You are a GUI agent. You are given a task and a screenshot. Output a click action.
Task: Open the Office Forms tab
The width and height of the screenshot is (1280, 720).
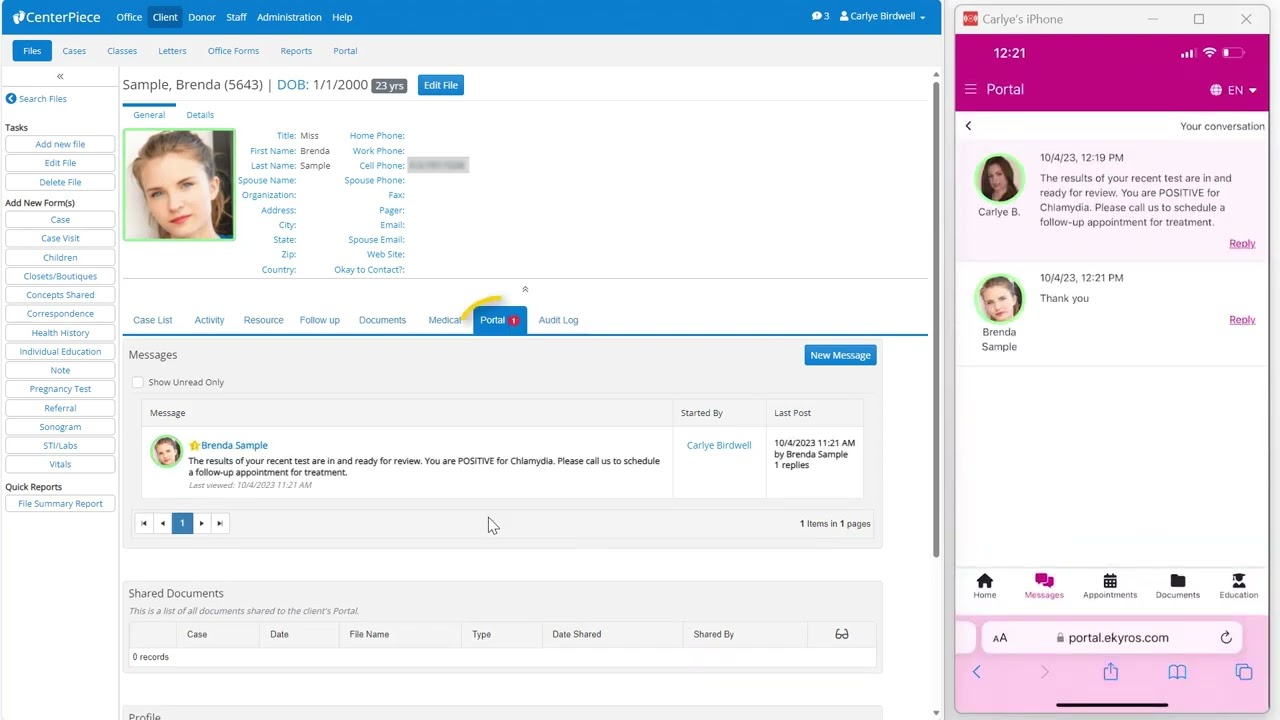click(x=233, y=51)
